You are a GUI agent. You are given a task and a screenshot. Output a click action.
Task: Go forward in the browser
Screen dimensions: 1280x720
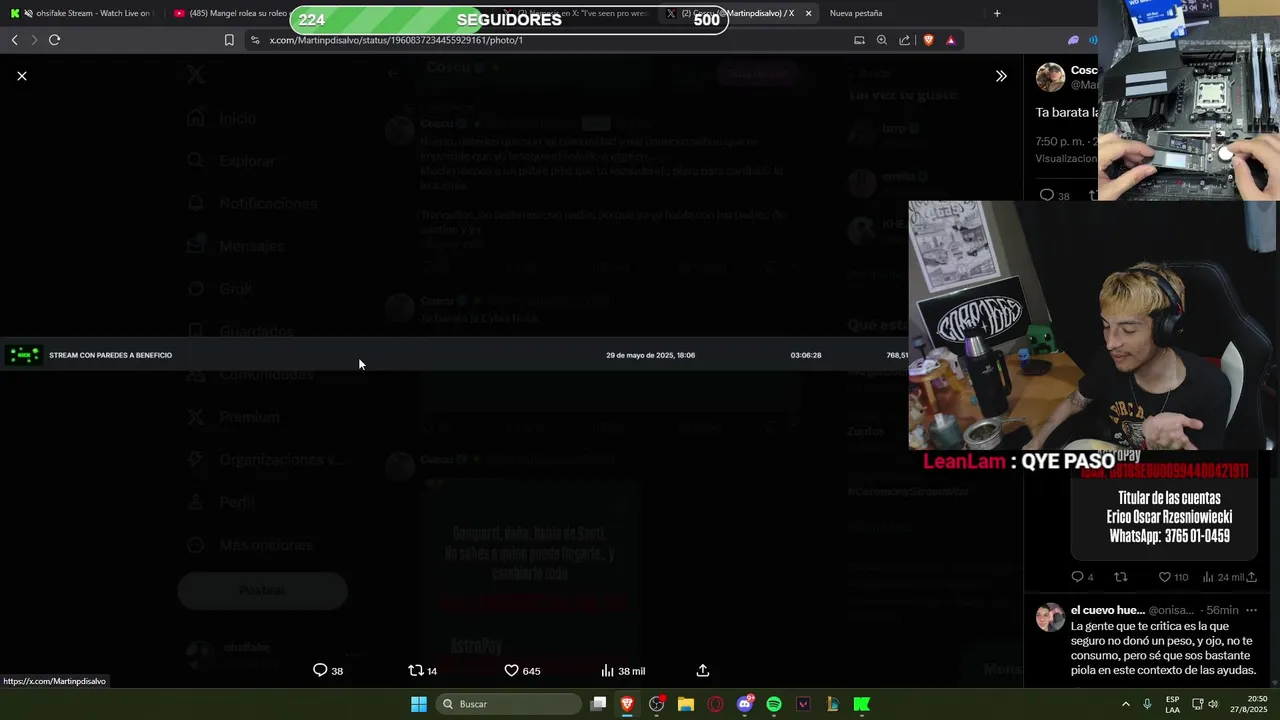pyautogui.click(x=33, y=40)
